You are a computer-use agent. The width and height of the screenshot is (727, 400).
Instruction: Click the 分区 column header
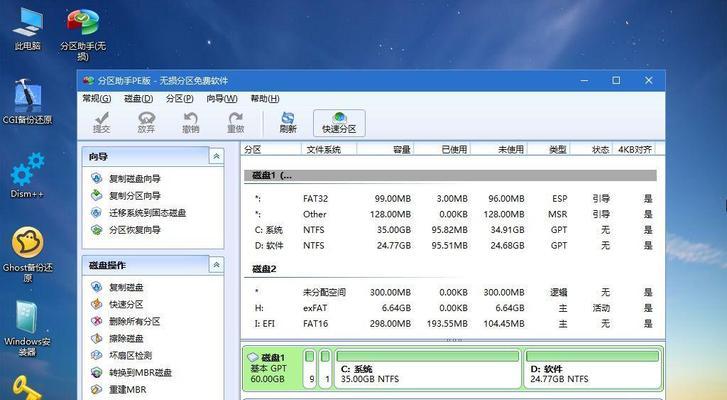271,149
